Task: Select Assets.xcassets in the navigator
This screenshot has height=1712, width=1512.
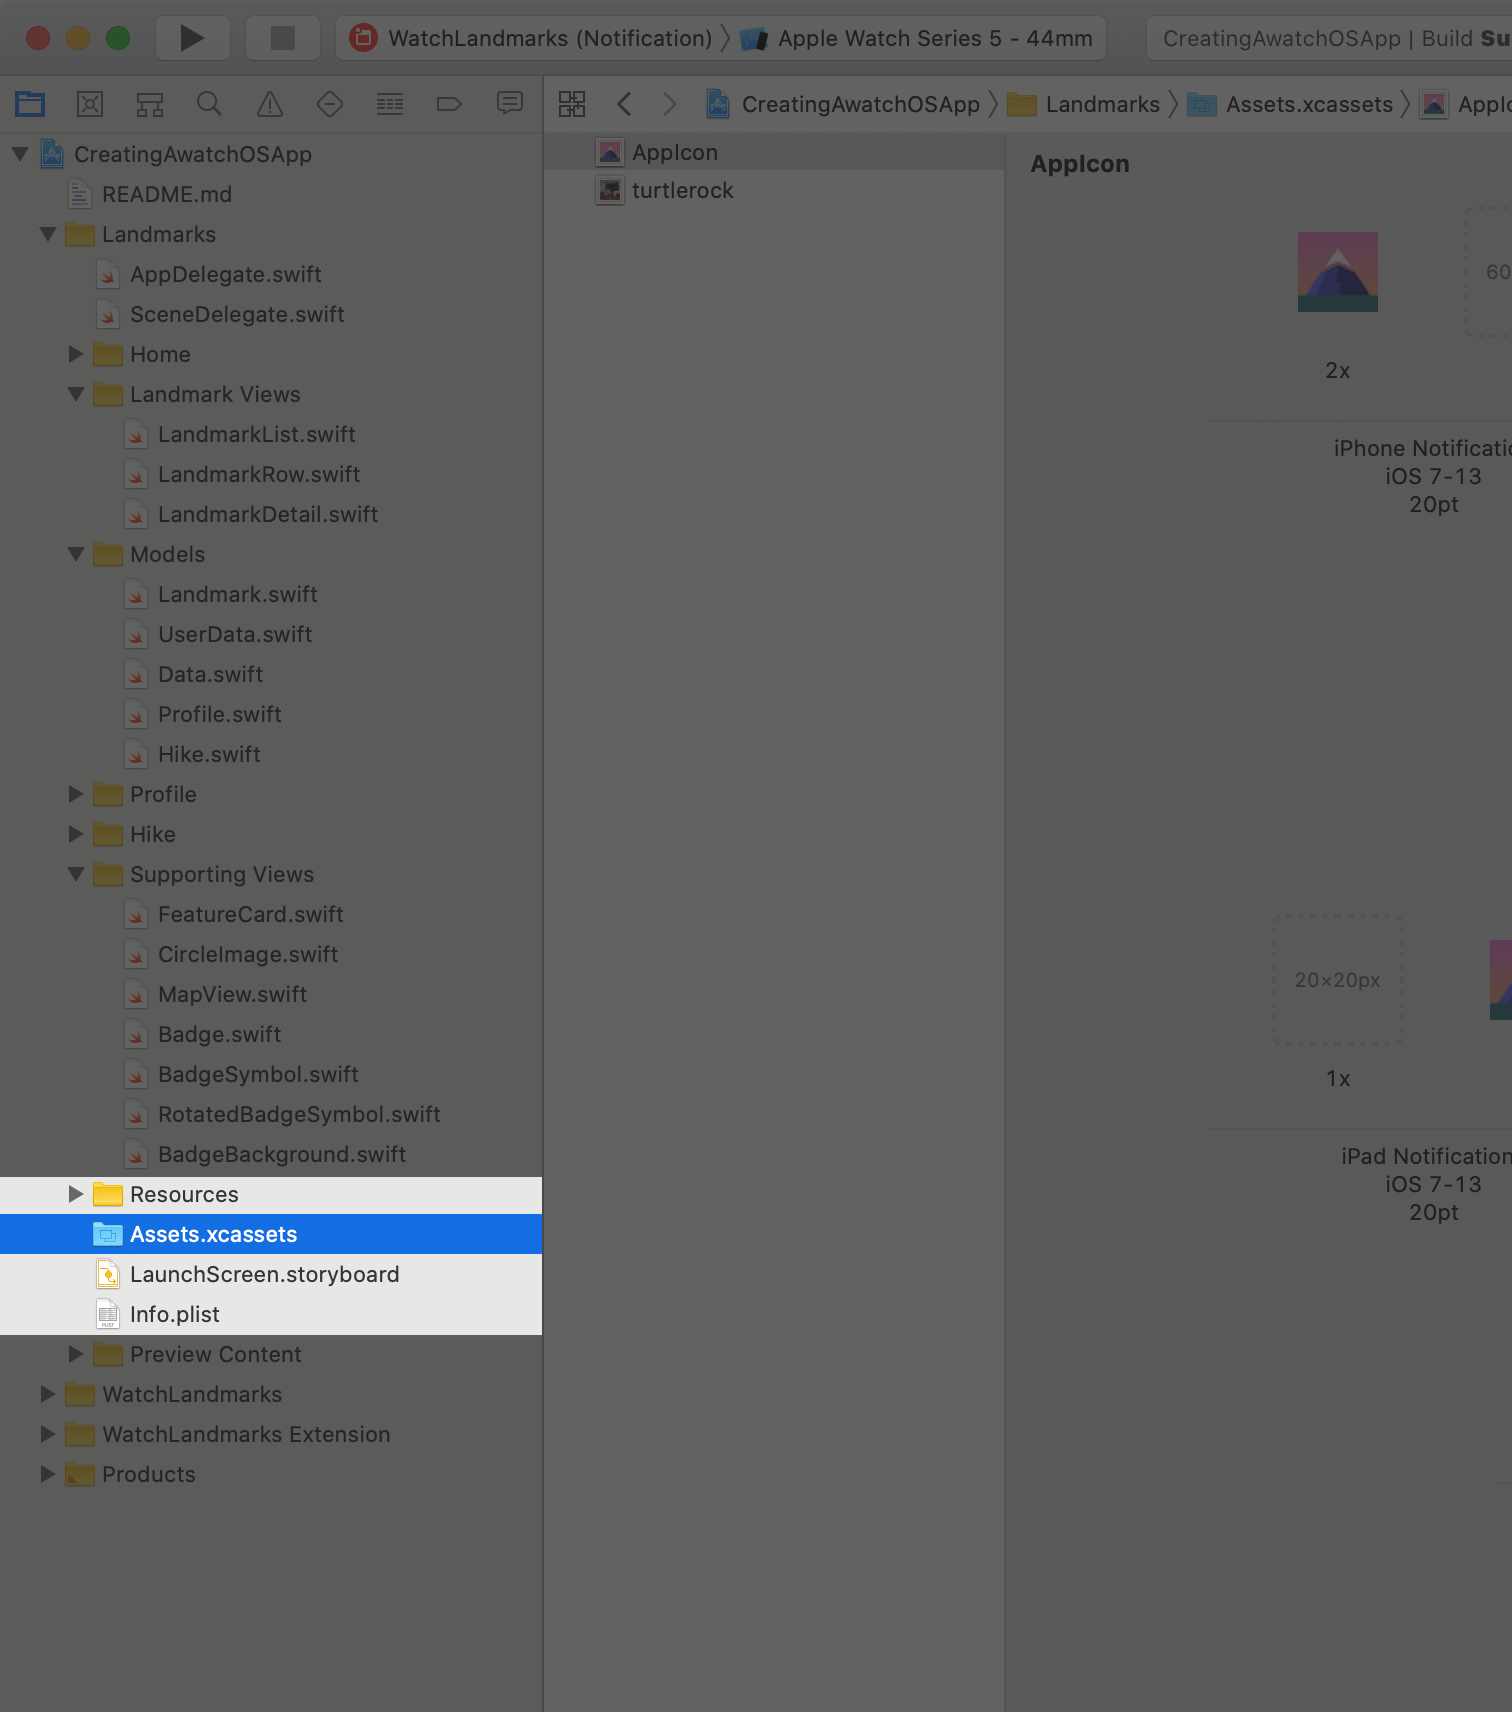Action: pos(271,1234)
